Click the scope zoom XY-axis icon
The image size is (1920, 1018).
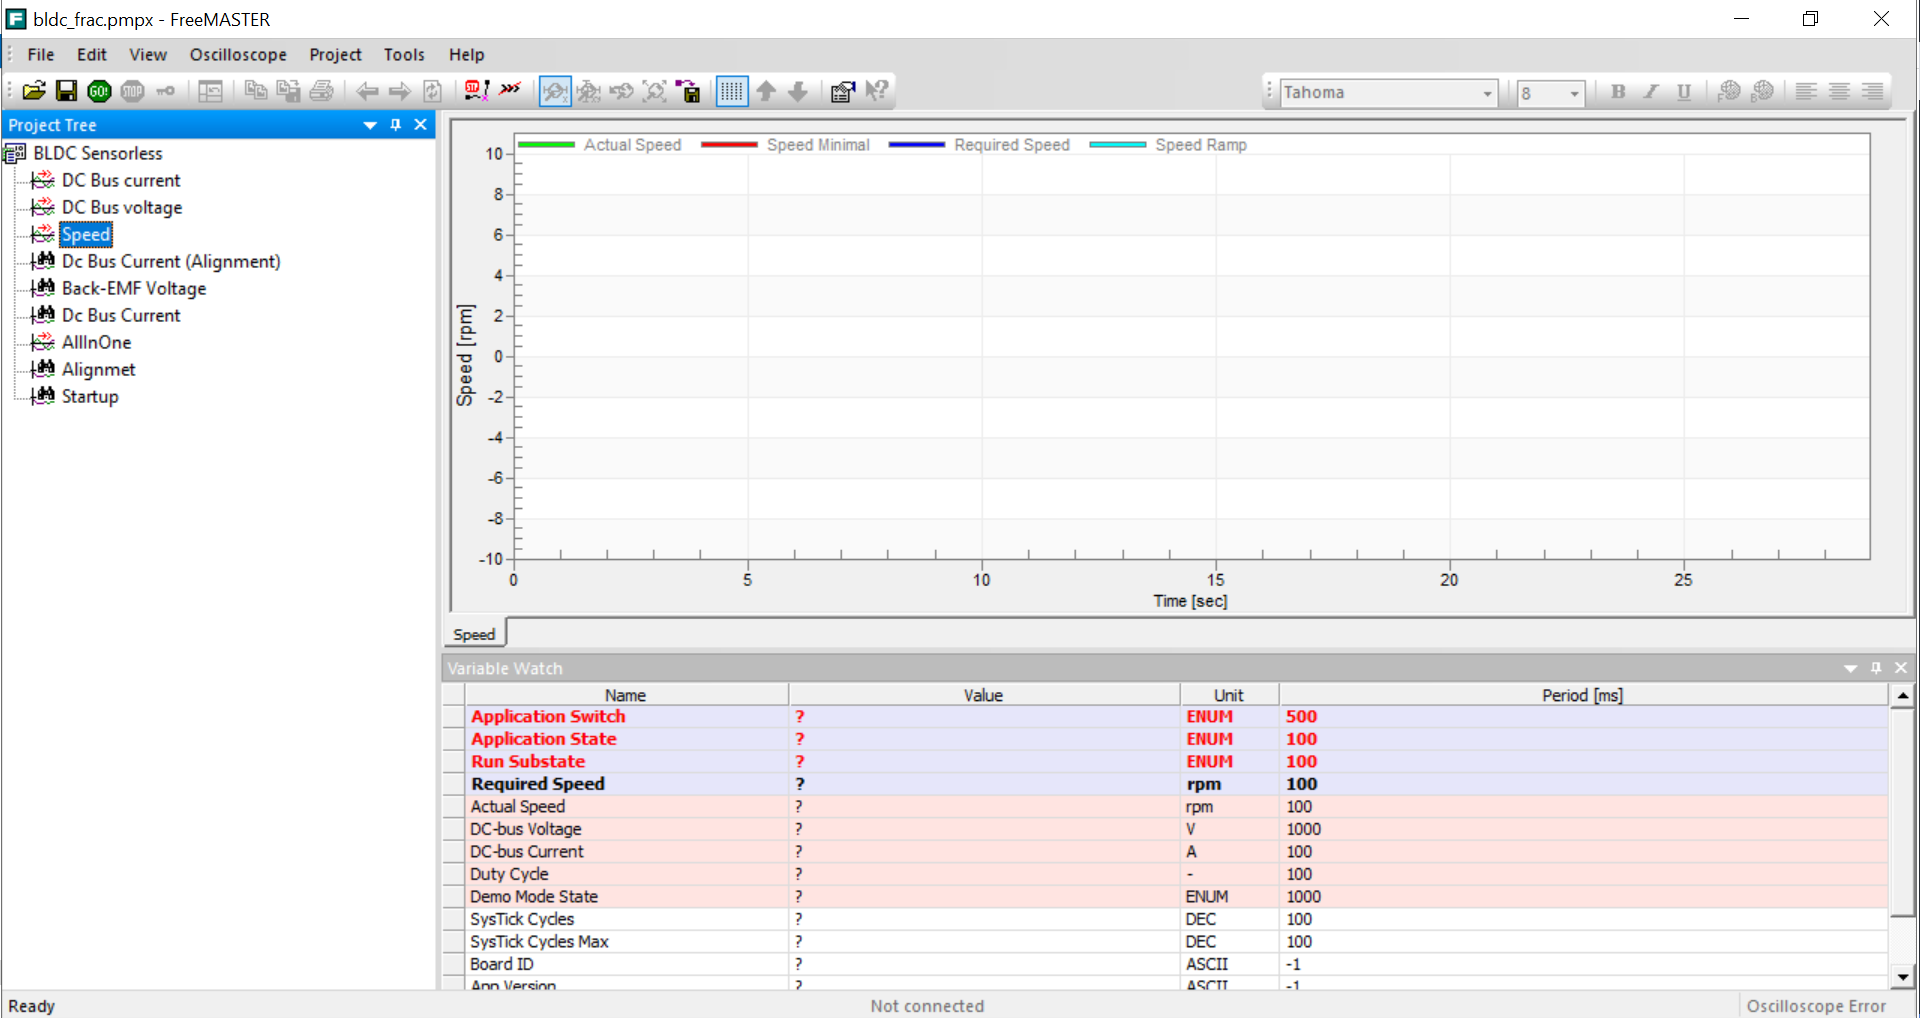[x=589, y=91]
